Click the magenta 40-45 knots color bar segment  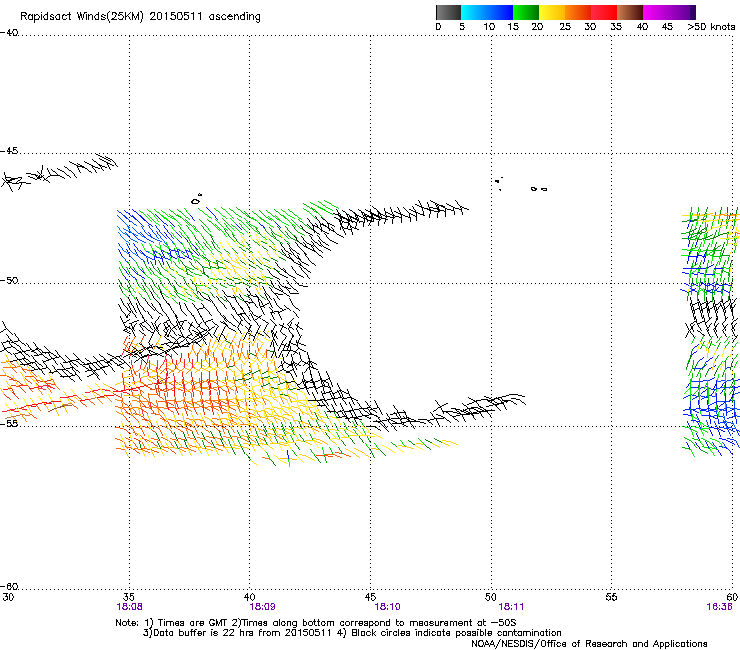[x=656, y=12]
